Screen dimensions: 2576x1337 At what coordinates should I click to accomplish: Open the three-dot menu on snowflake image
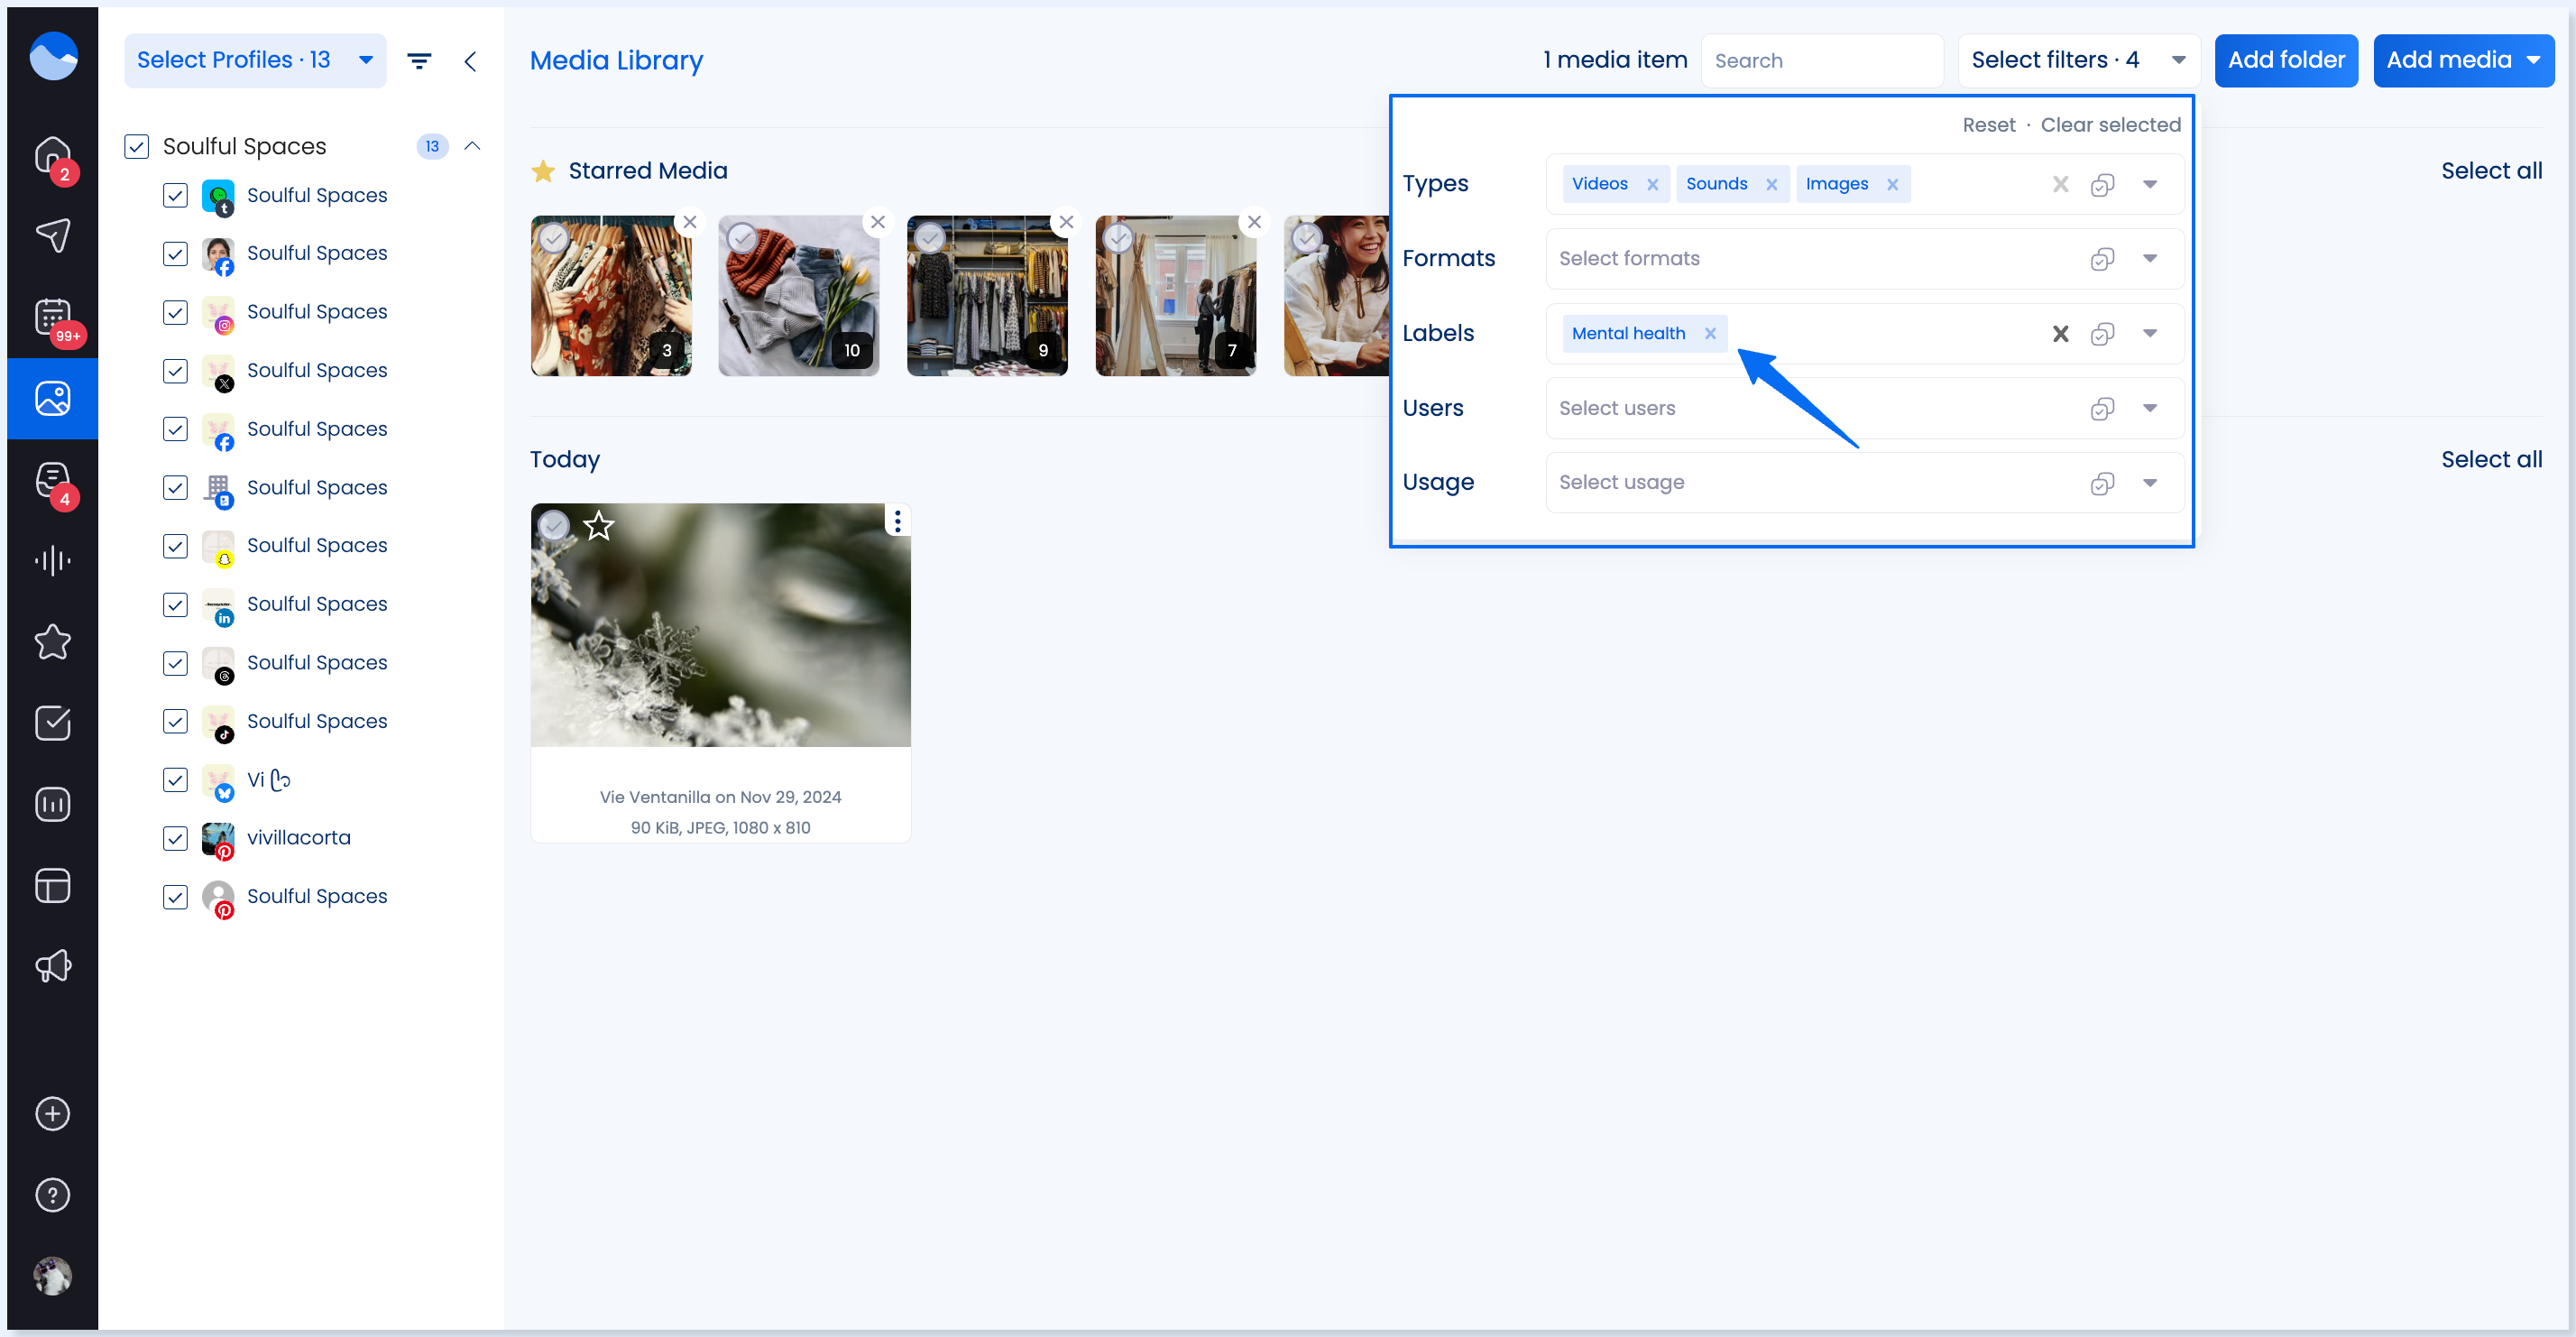(x=897, y=521)
